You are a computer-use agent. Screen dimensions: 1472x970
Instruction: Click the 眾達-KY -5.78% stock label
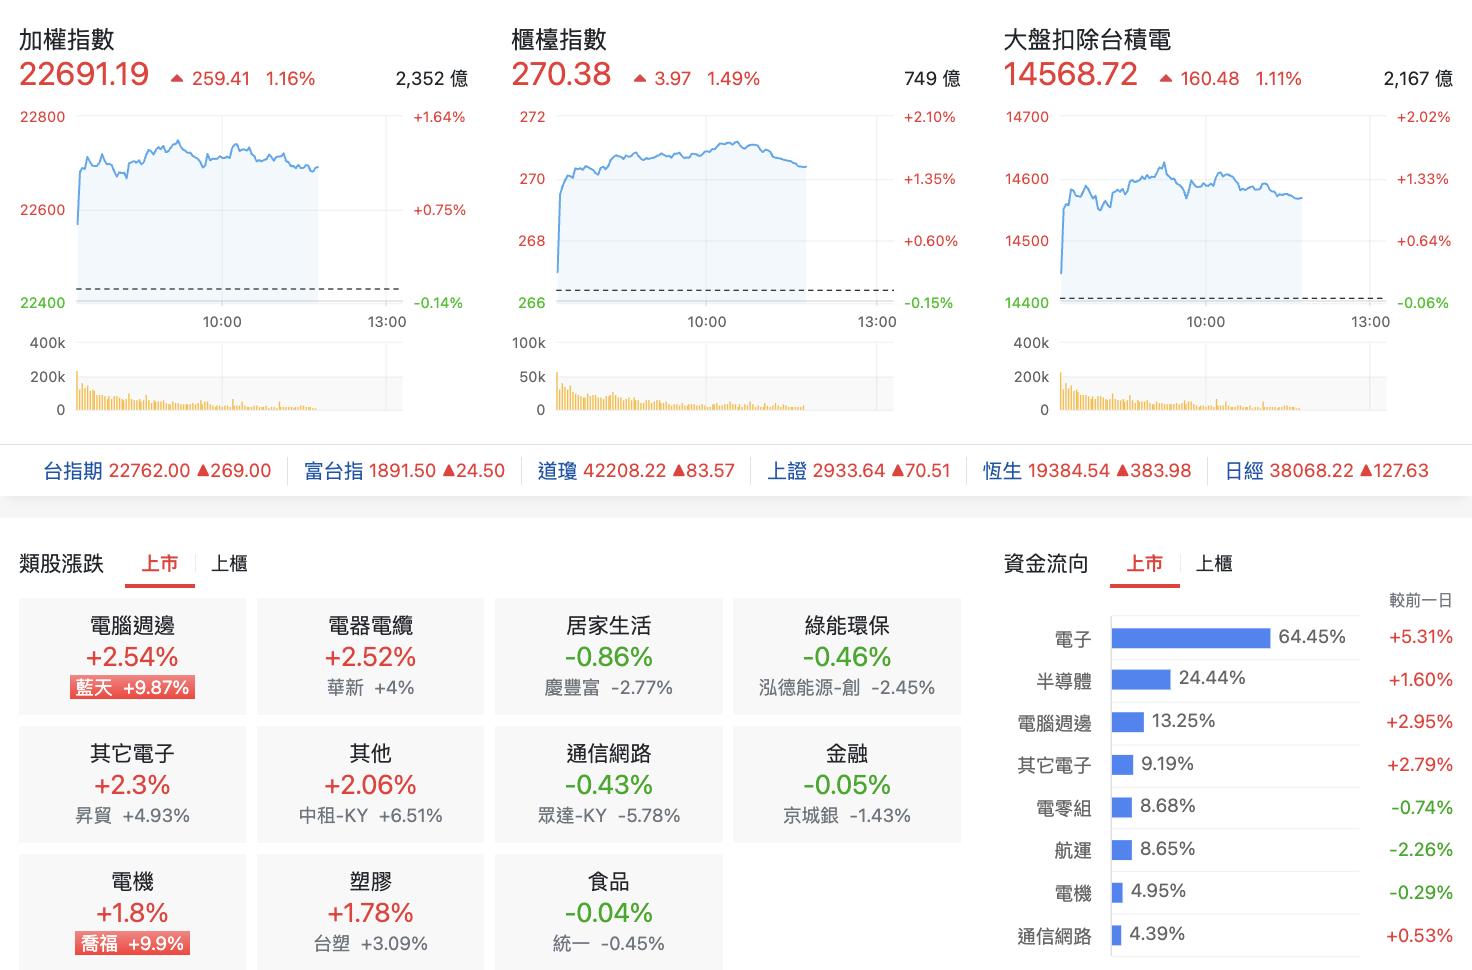pyautogui.click(x=608, y=816)
